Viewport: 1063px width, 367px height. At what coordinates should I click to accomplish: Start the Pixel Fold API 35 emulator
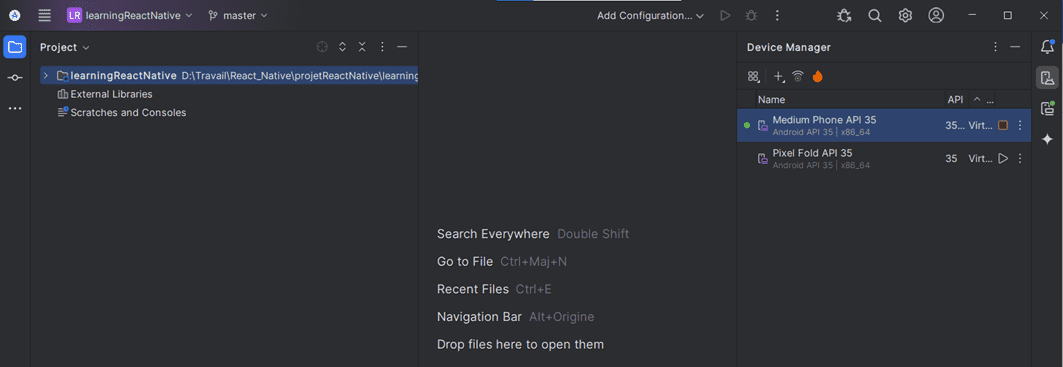[1003, 159]
